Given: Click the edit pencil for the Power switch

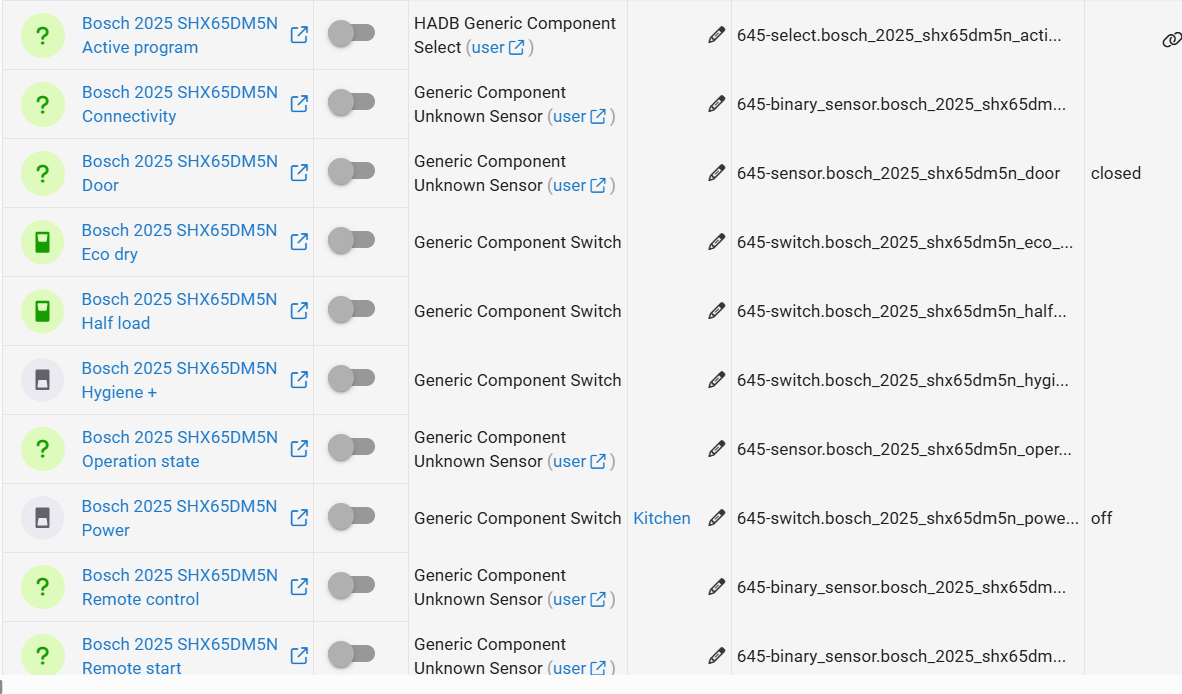Looking at the screenshot, I should 716,517.
